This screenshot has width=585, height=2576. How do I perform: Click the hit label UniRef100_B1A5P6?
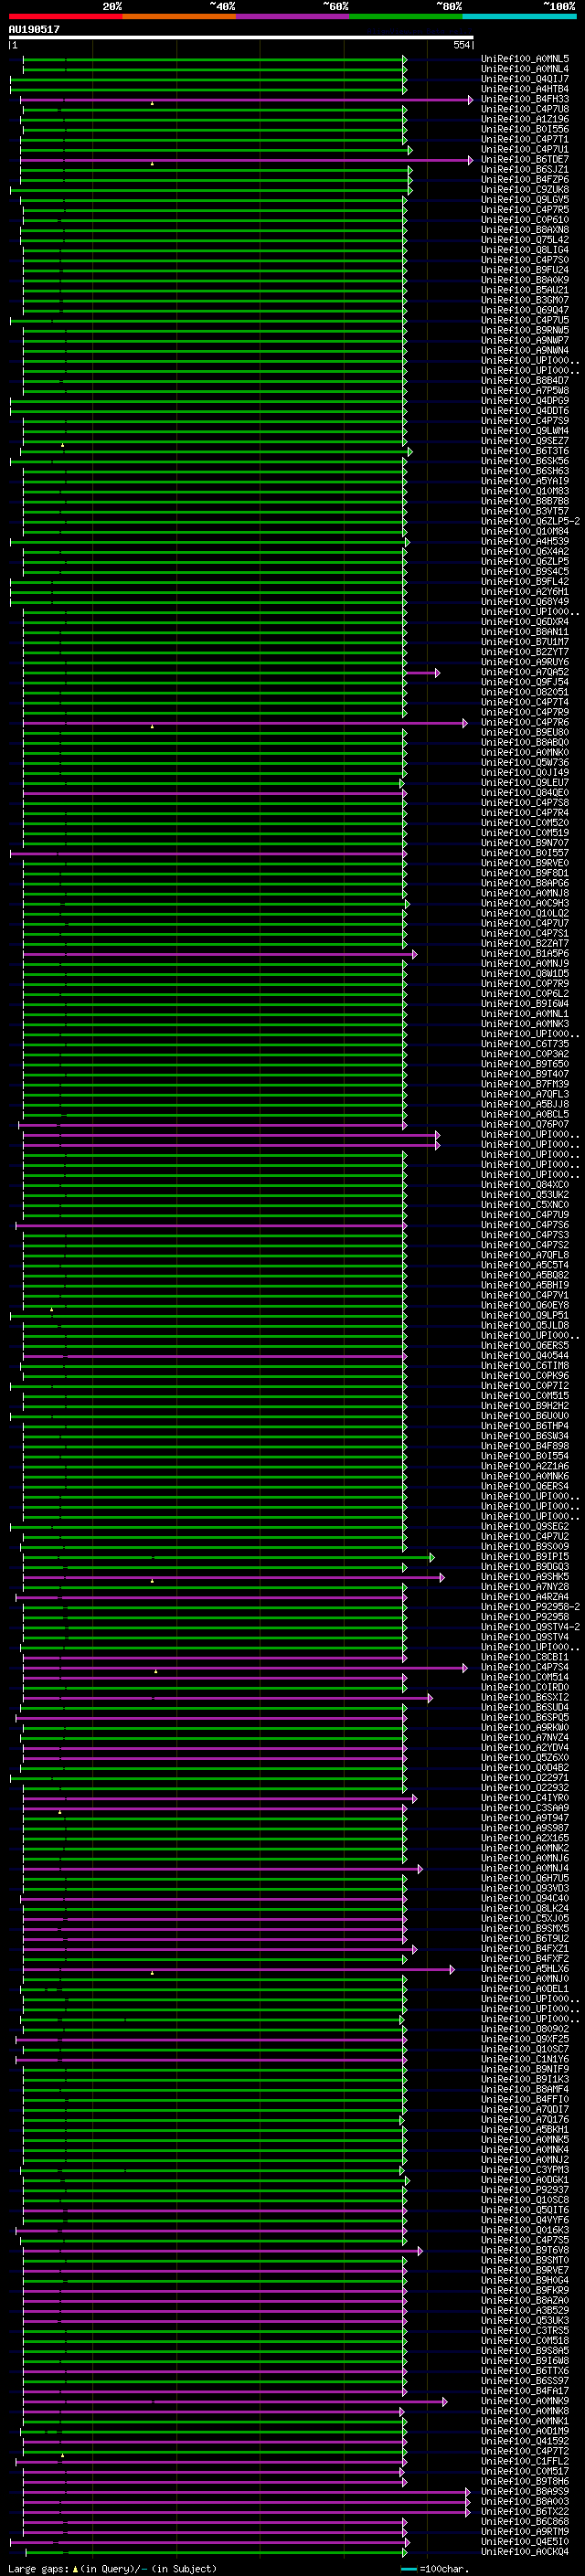(x=525, y=954)
